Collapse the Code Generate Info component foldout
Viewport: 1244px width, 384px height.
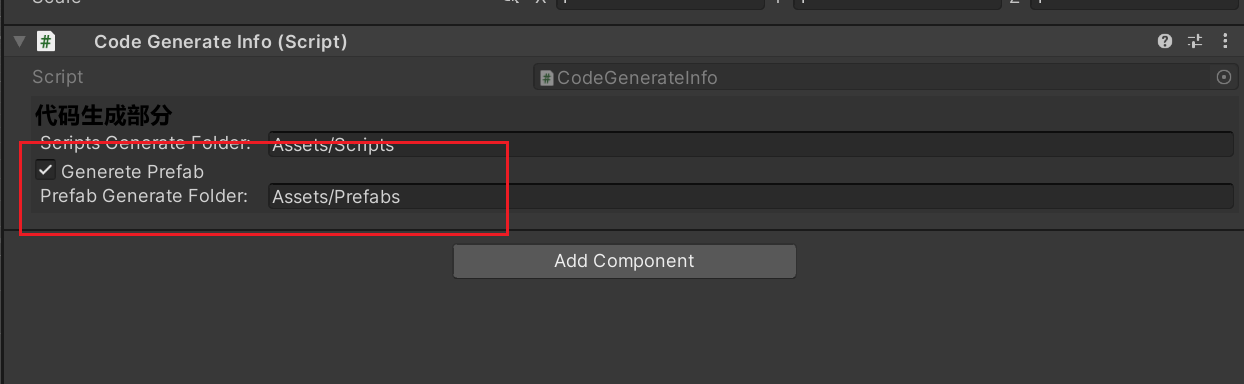tap(19, 42)
